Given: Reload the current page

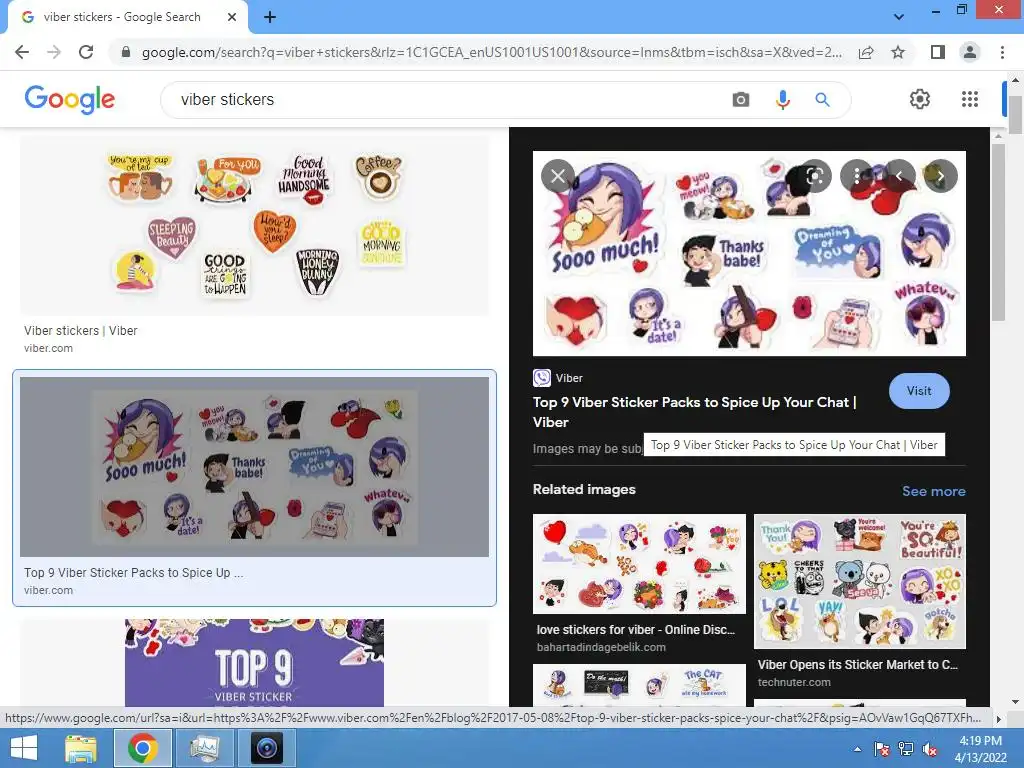Looking at the screenshot, I should point(86,52).
